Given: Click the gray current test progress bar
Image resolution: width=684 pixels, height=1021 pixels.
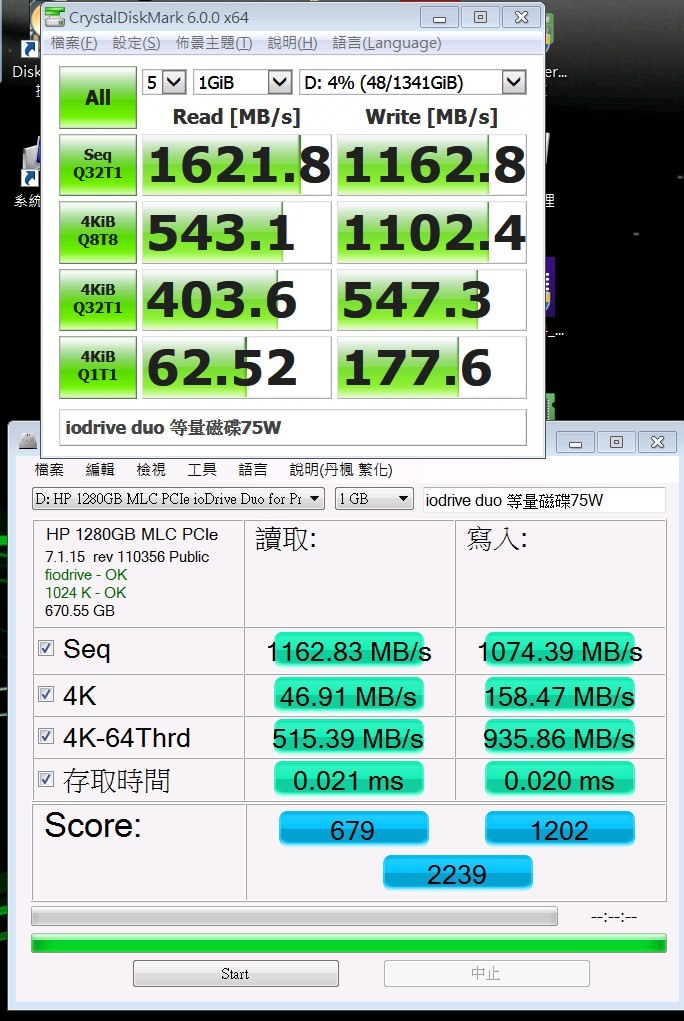Looking at the screenshot, I should [x=294, y=916].
